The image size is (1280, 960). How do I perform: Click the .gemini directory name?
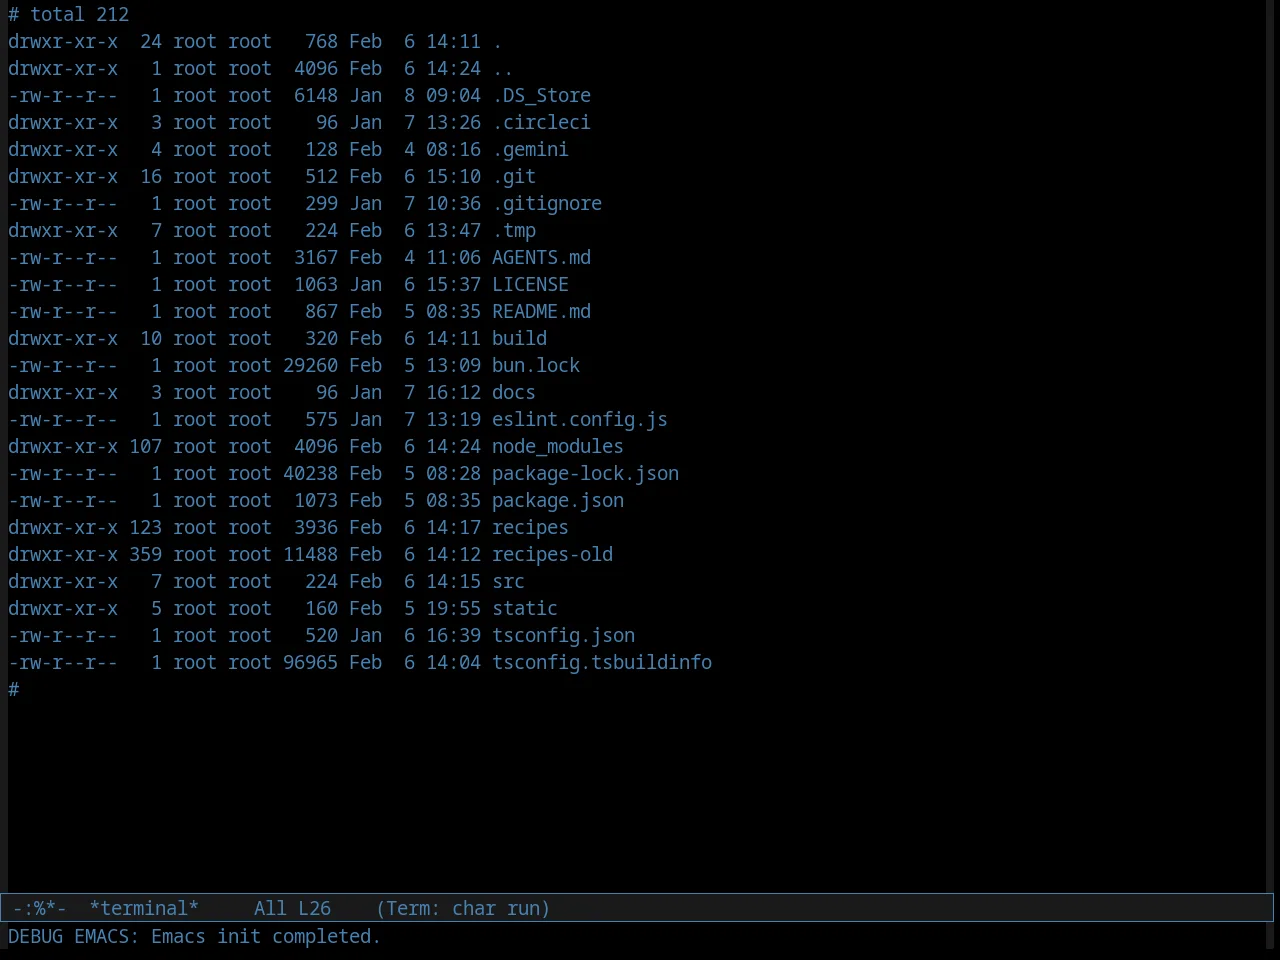[530, 150]
